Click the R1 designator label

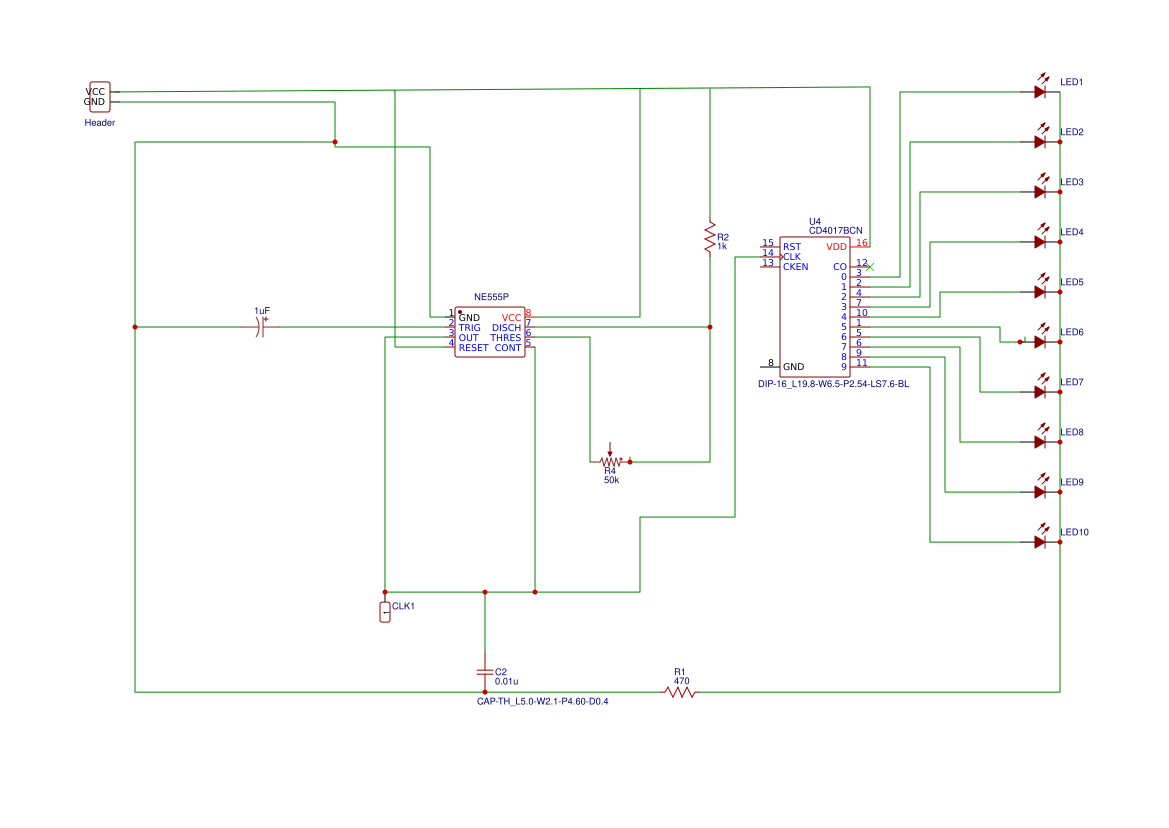pyautogui.click(x=679, y=671)
